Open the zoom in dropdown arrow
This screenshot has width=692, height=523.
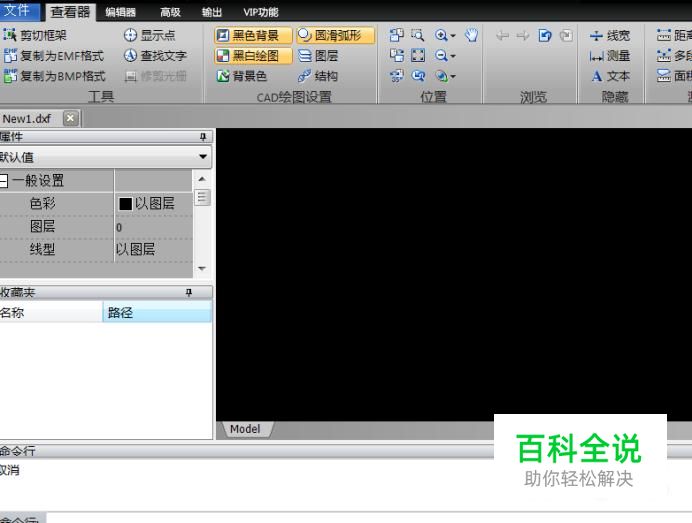[x=453, y=36]
